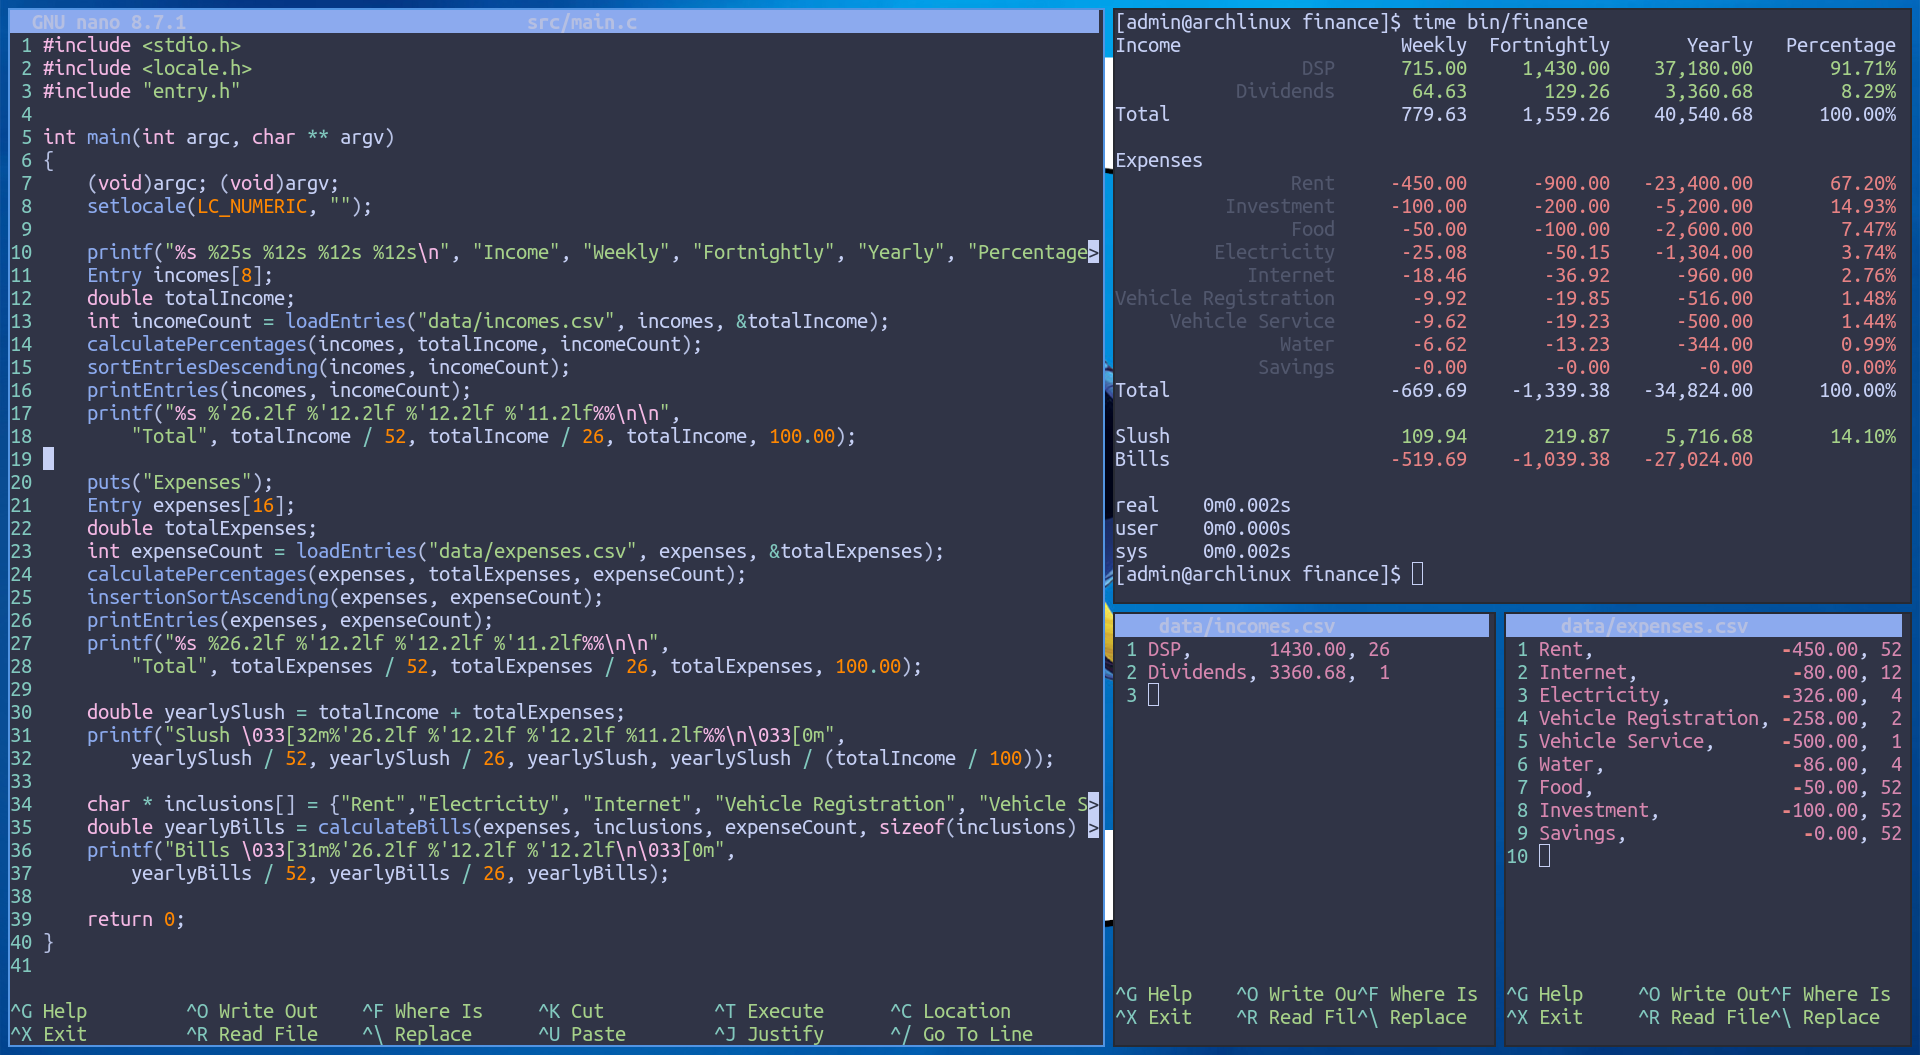Click the Slush percentage 14.10%
Image resolution: width=1920 pixels, height=1055 pixels.
tap(1862, 436)
